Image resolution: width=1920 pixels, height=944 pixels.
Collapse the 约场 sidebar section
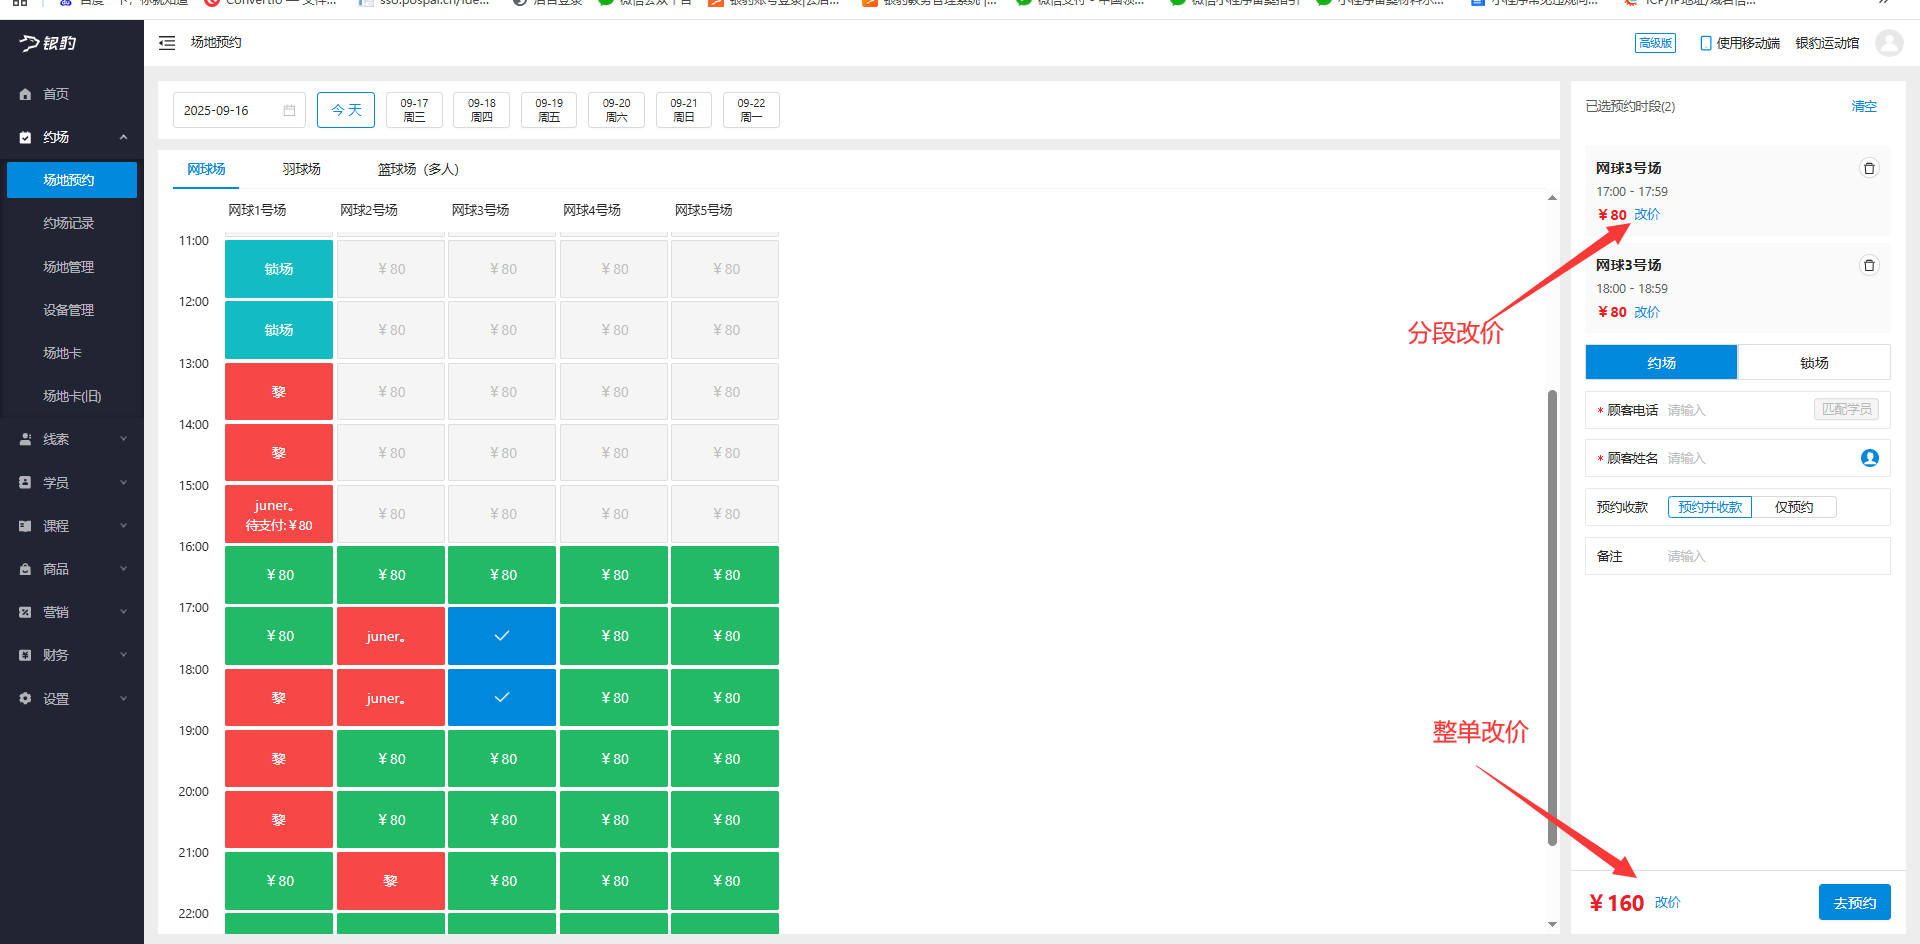[x=123, y=137]
